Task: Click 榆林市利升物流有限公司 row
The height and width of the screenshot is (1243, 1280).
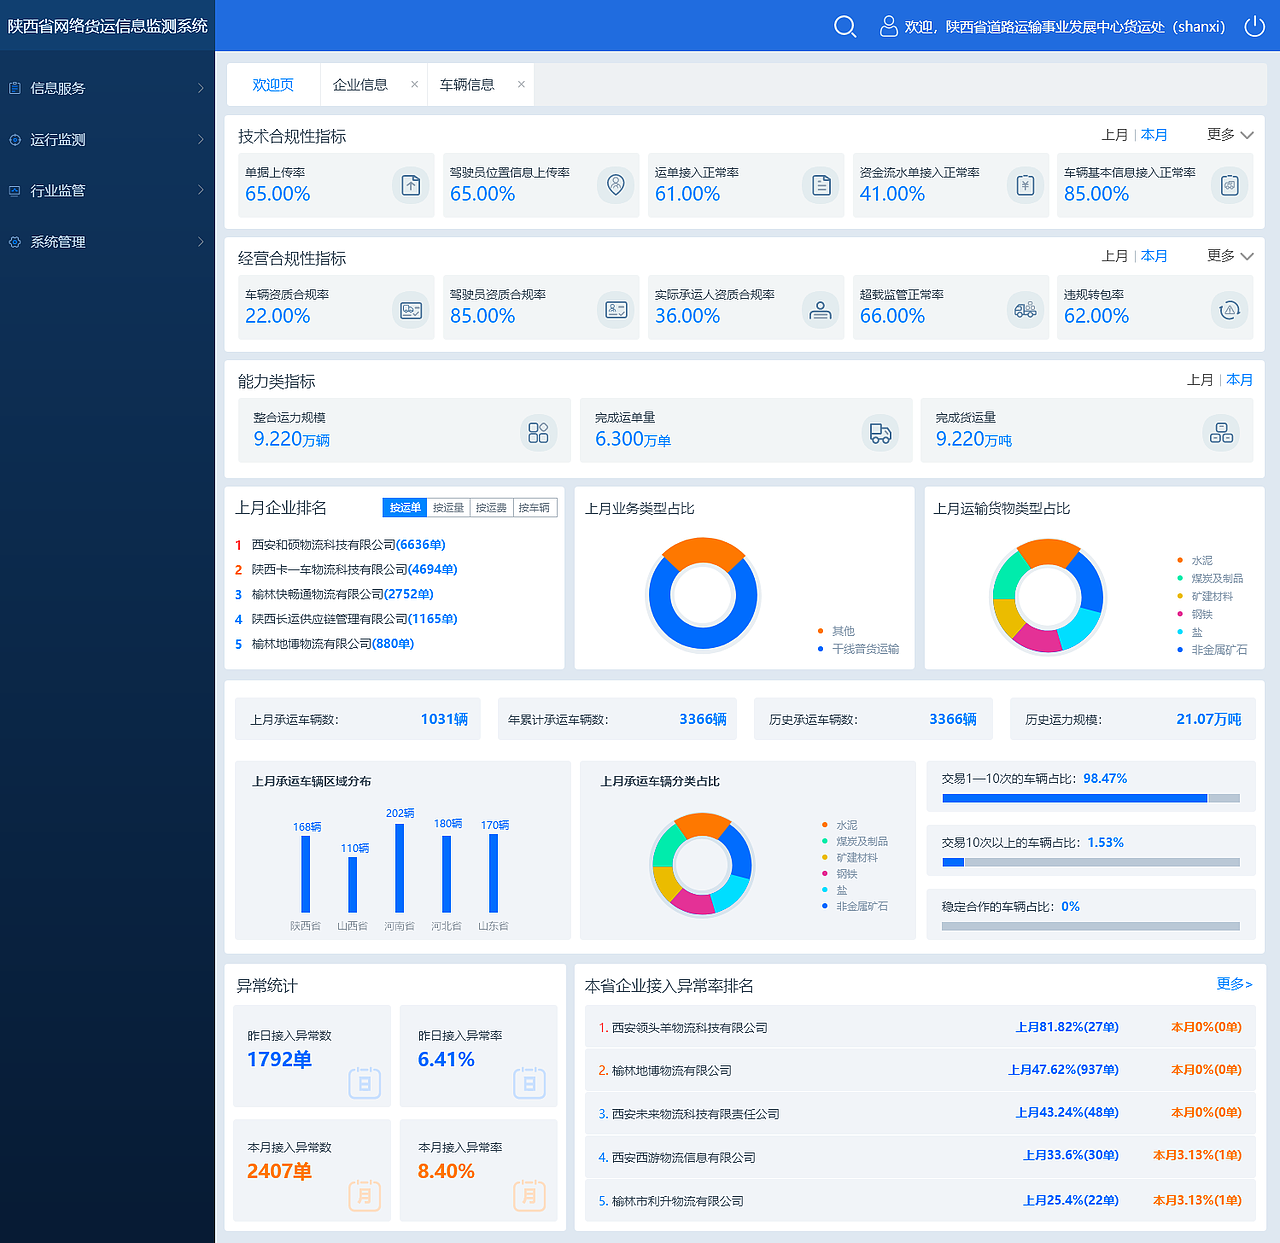Action: click(920, 1200)
